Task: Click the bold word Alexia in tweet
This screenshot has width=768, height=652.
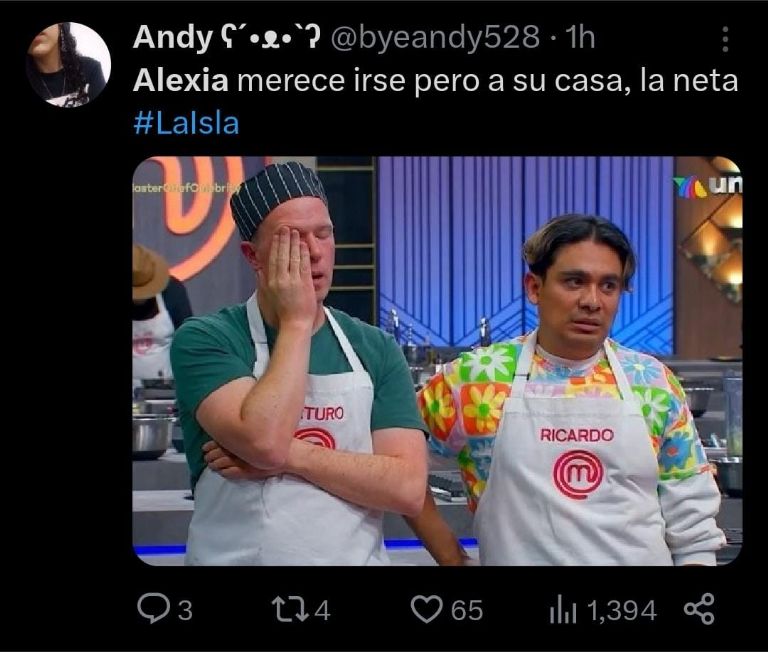Action: [x=180, y=81]
